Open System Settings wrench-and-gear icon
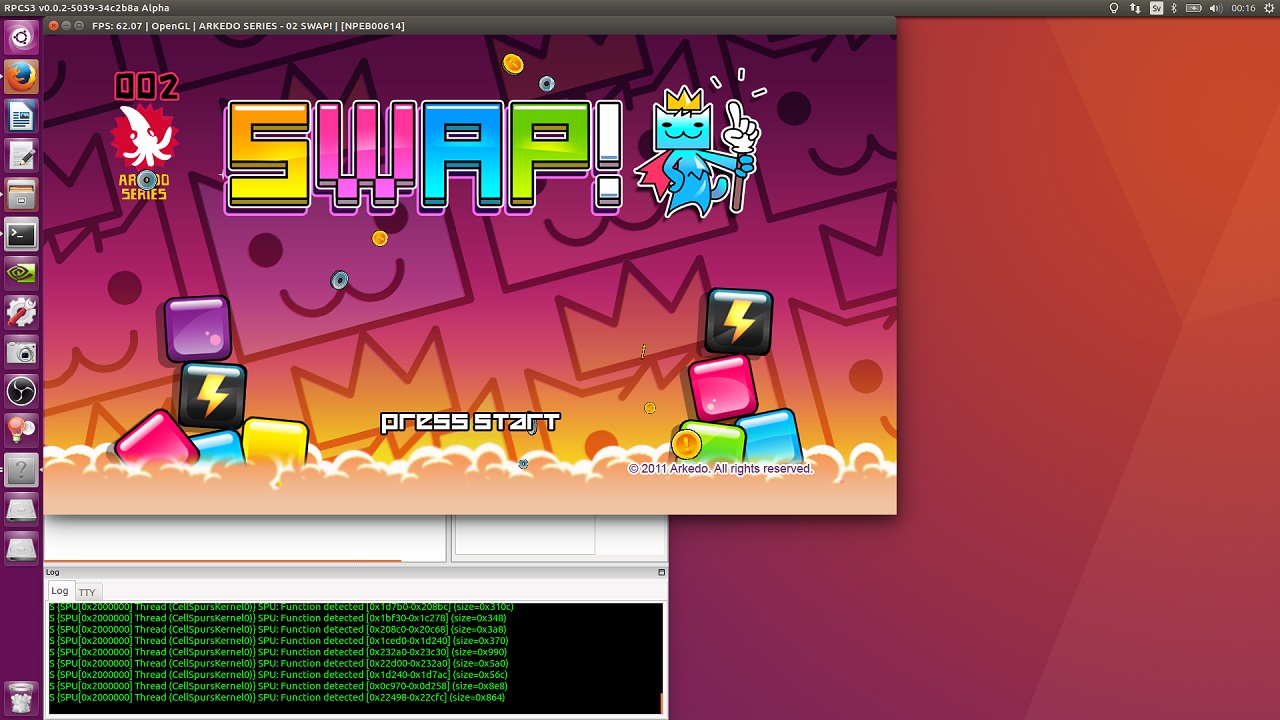This screenshot has width=1280, height=720. [x=21, y=312]
